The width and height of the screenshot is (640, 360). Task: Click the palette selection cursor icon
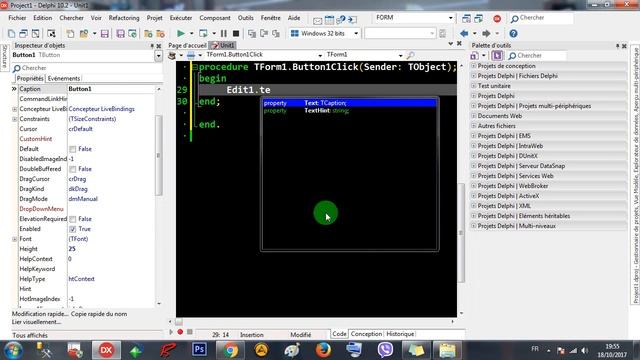coord(497,55)
